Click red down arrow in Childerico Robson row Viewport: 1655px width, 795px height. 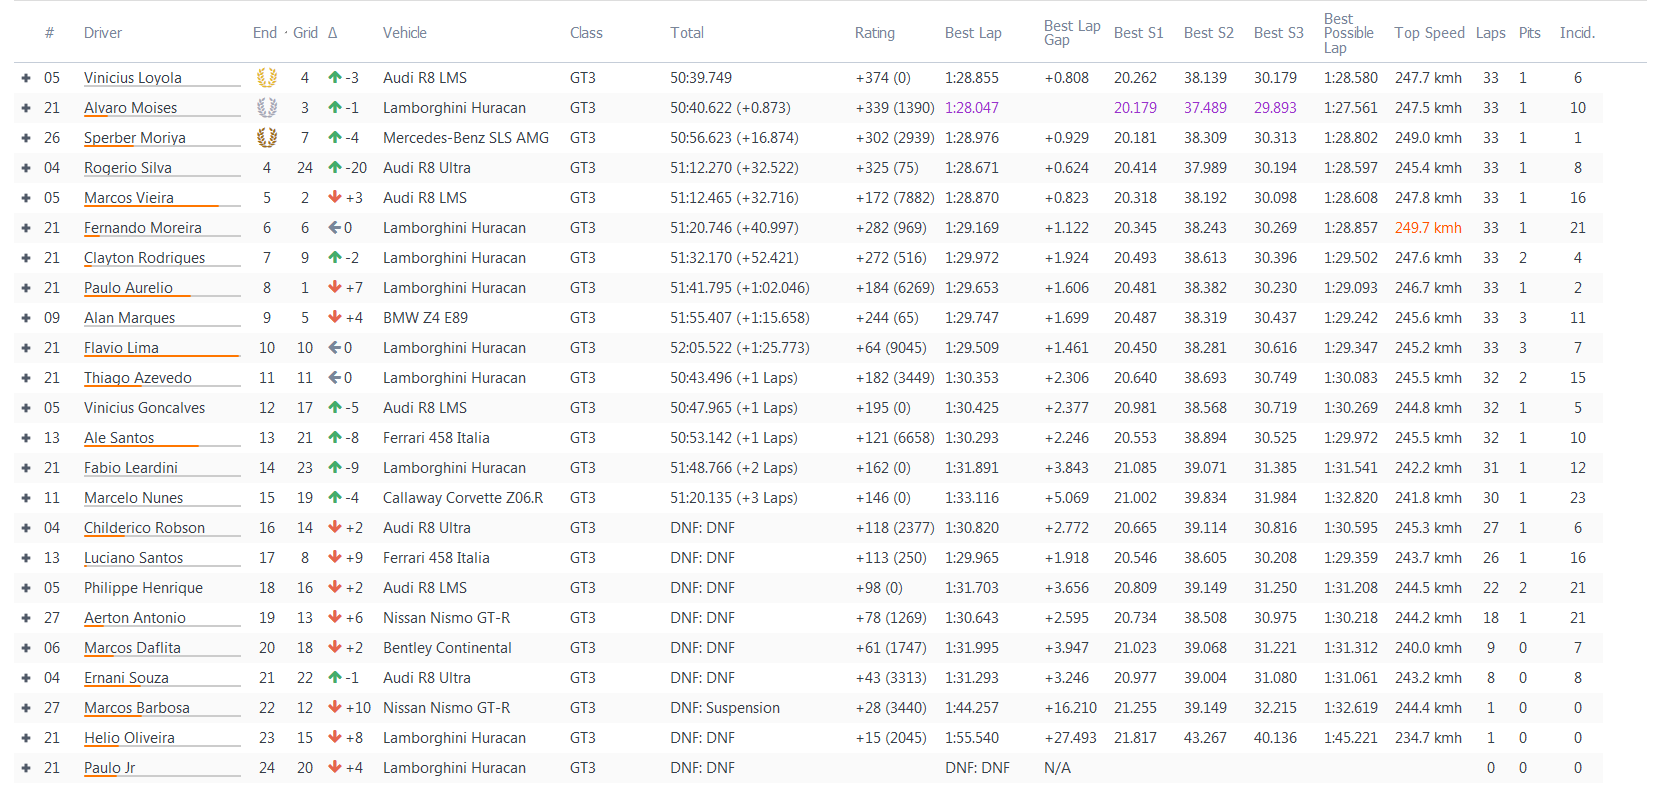tap(335, 527)
